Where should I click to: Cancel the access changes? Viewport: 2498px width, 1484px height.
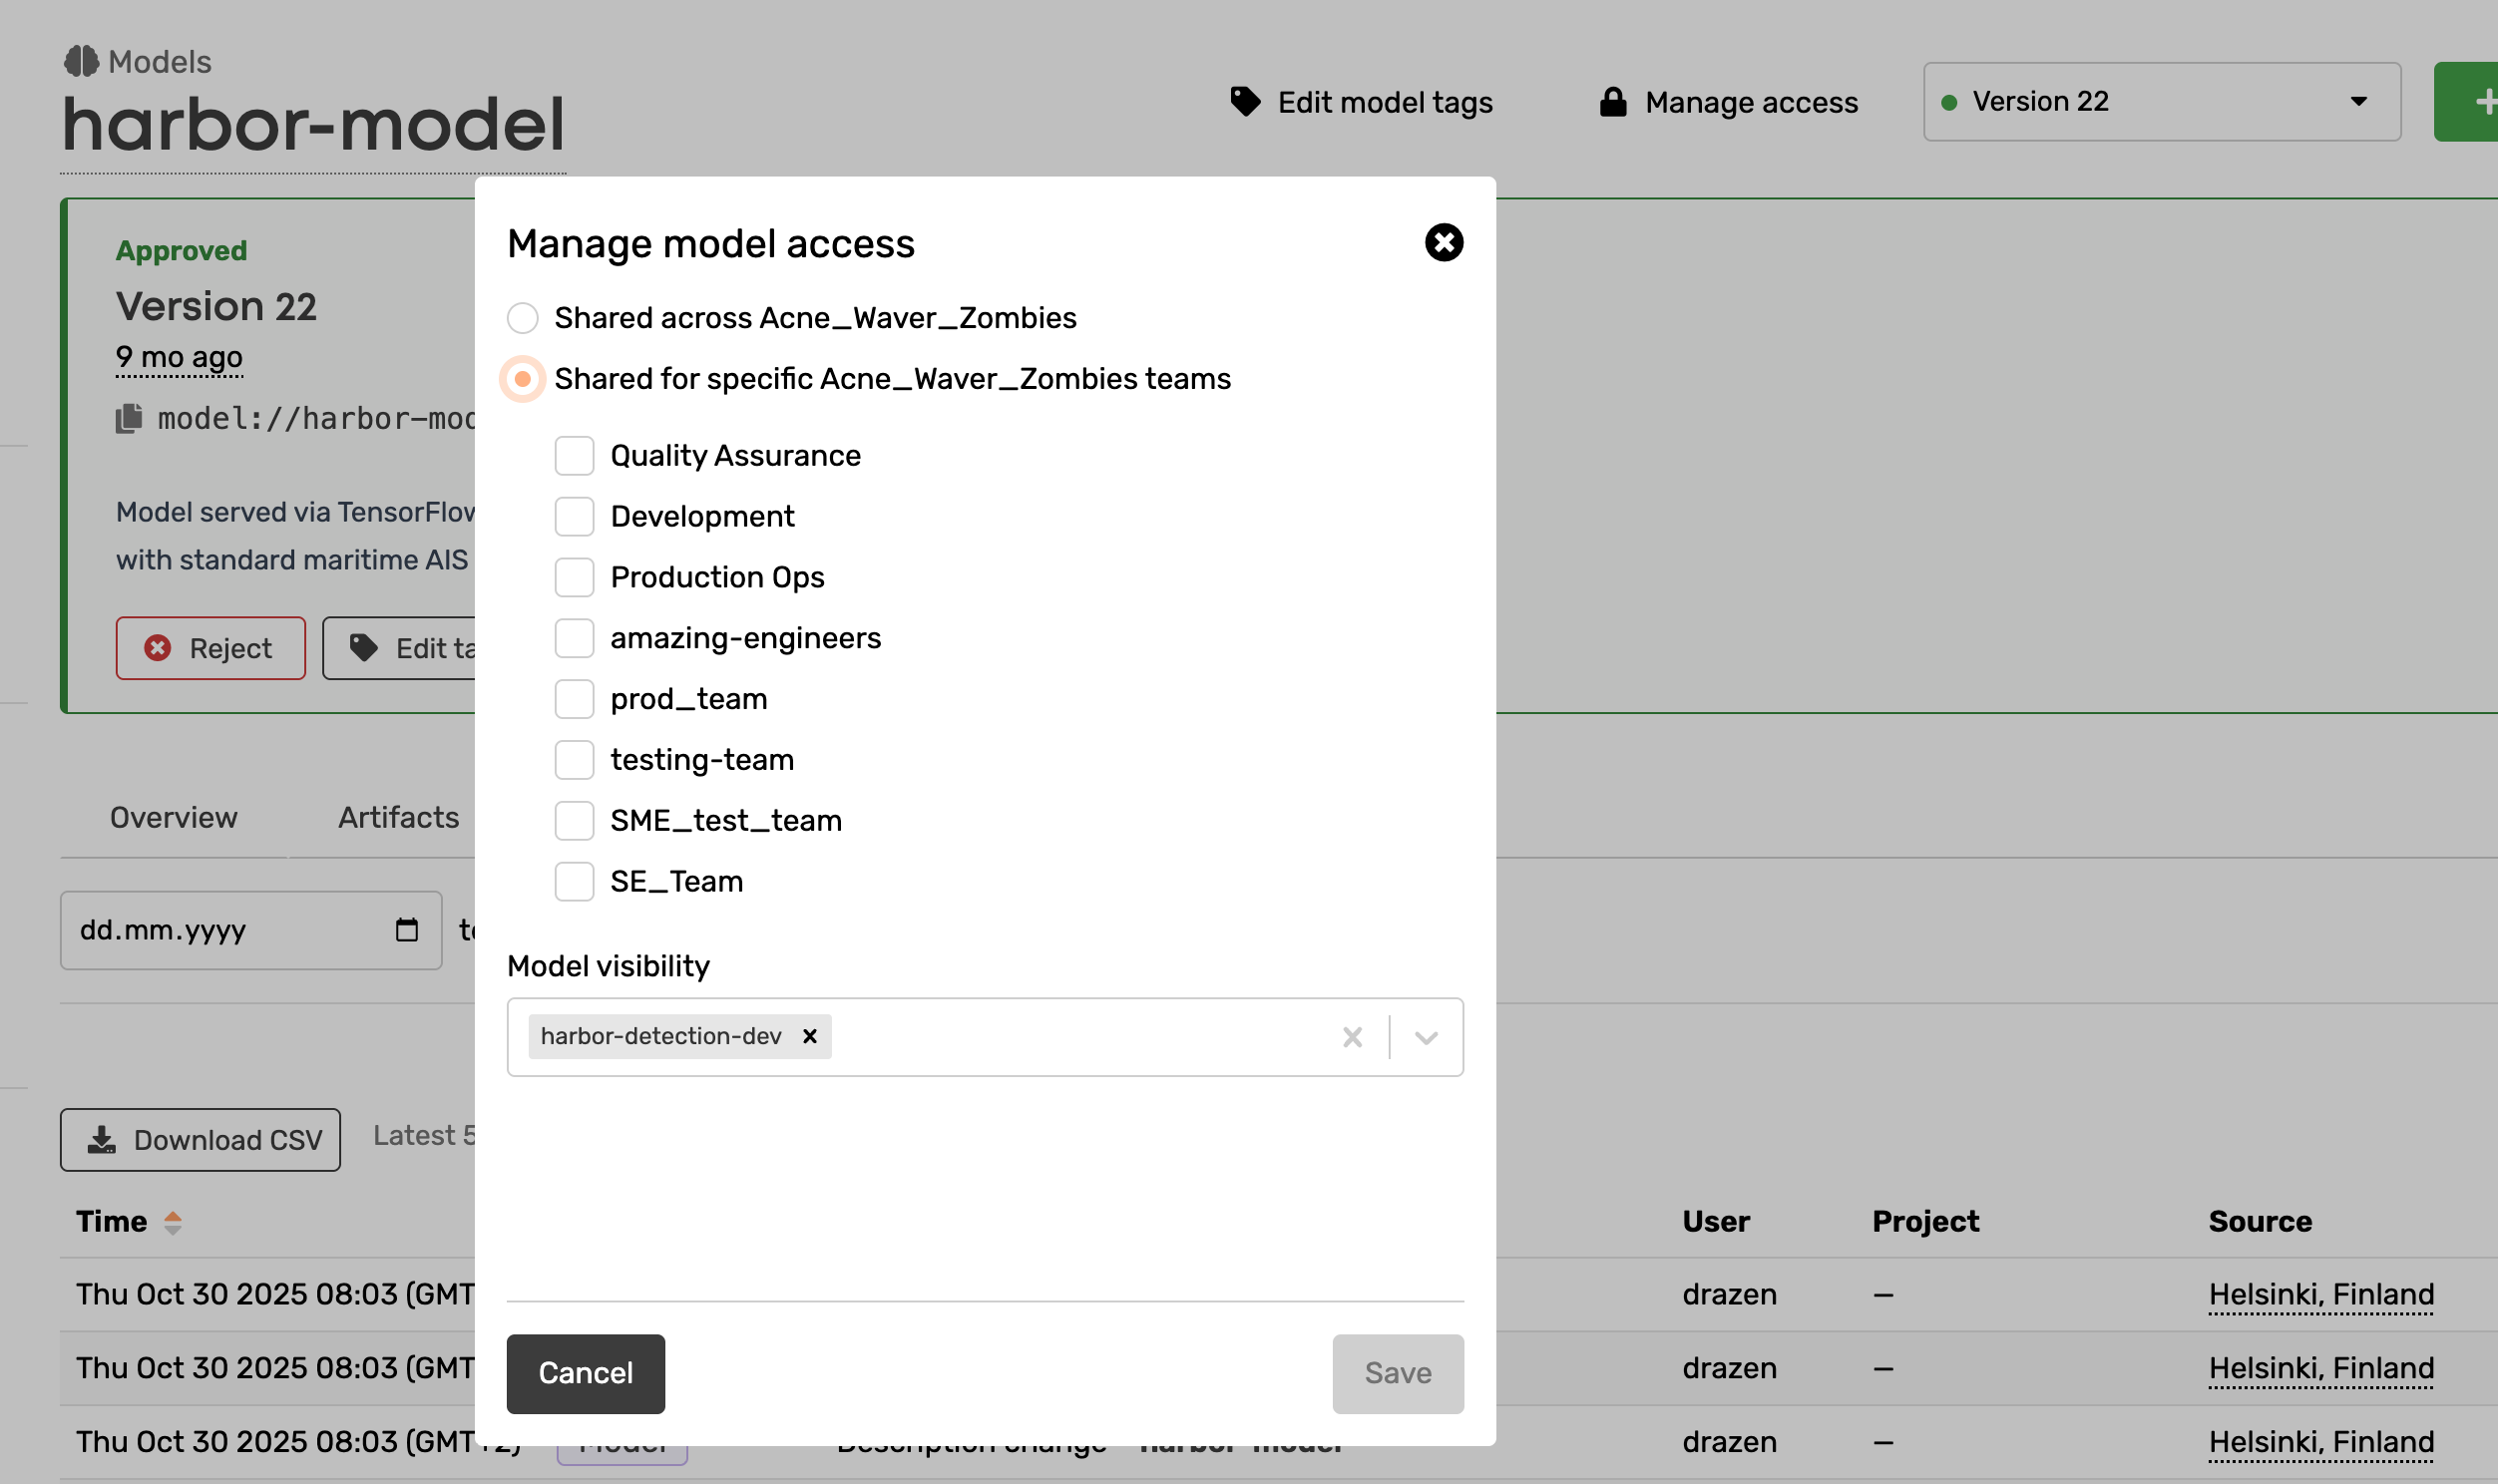point(585,1373)
